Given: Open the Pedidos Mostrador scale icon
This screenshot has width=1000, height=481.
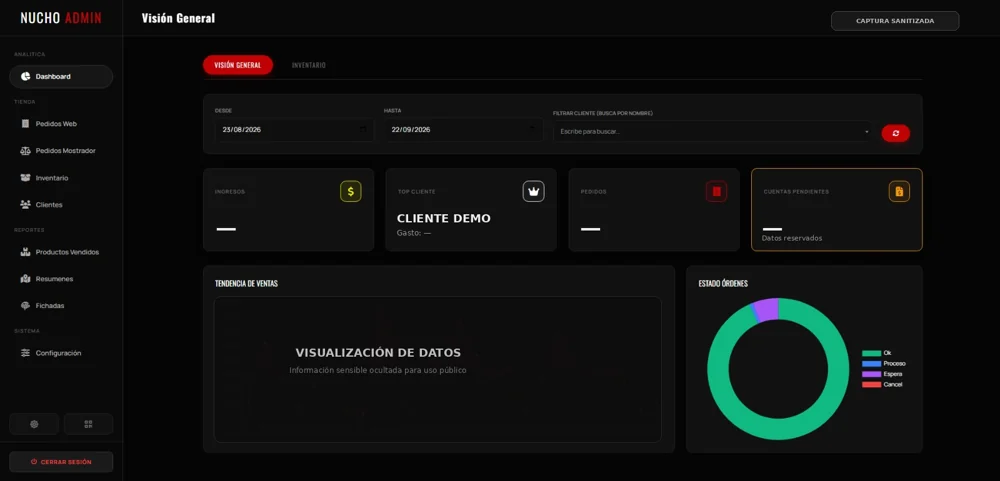Looking at the screenshot, I should [x=26, y=151].
